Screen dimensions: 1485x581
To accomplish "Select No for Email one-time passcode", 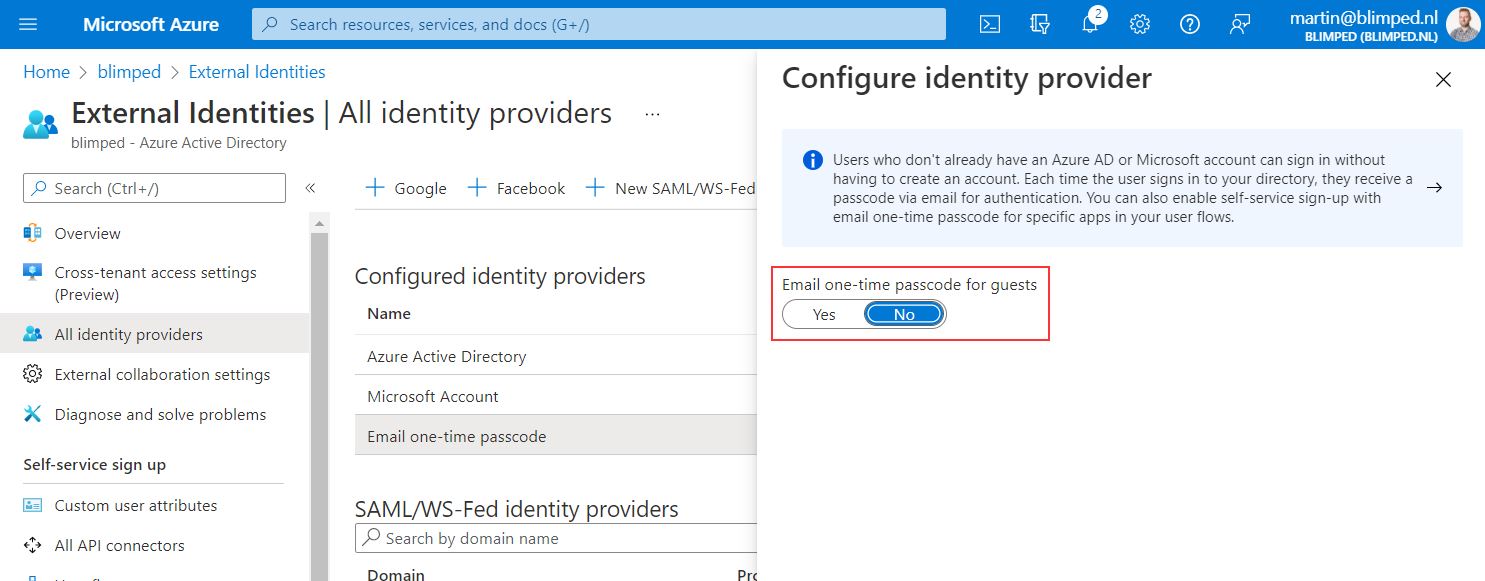I will click(x=904, y=314).
